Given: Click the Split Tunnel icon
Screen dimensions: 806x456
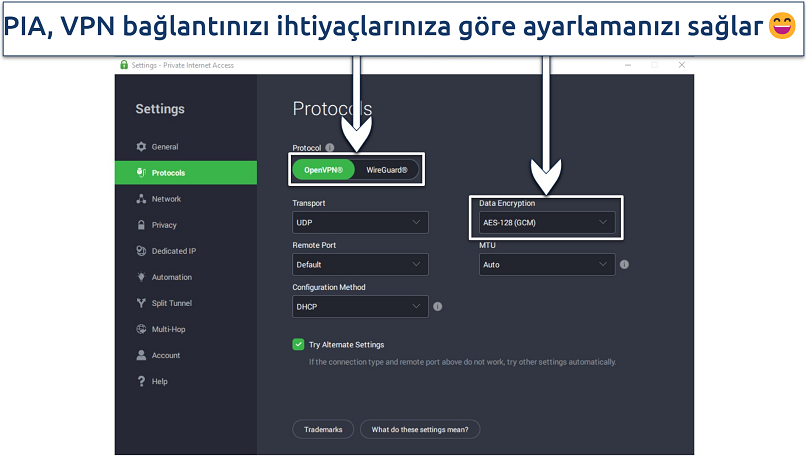Looking at the screenshot, I should (141, 303).
